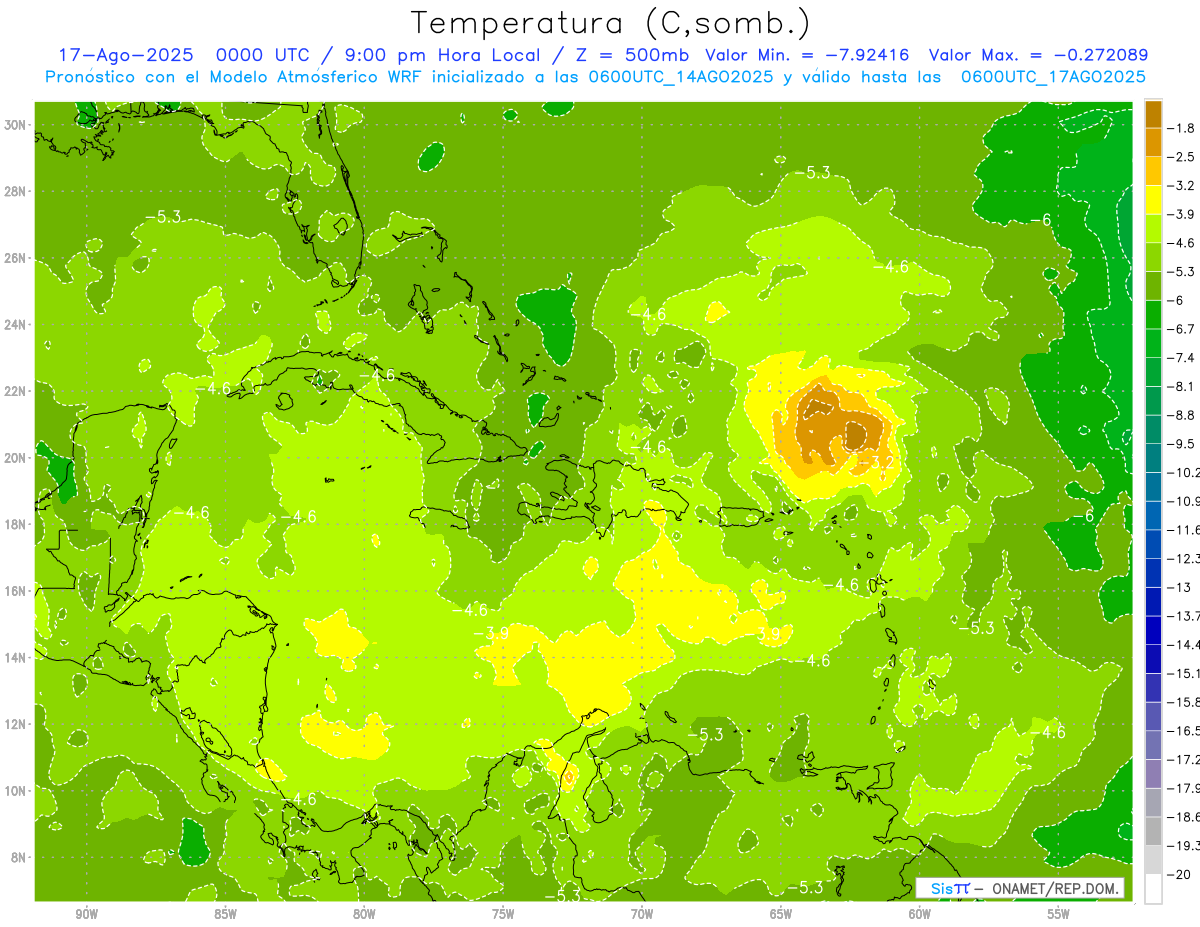Image resolution: width=1200 pixels, height=927 pixels.
Task: Click the brown swatch above -1.8 in legend
Action: click(x=1153, y=114)
